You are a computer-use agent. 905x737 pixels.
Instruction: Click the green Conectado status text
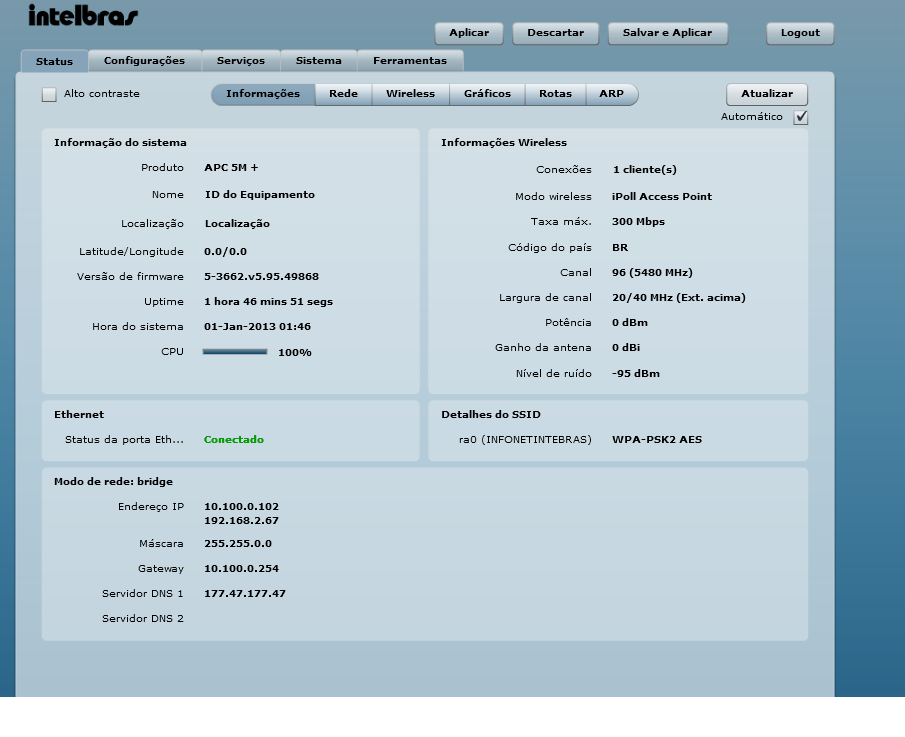(x=234, y=440)
